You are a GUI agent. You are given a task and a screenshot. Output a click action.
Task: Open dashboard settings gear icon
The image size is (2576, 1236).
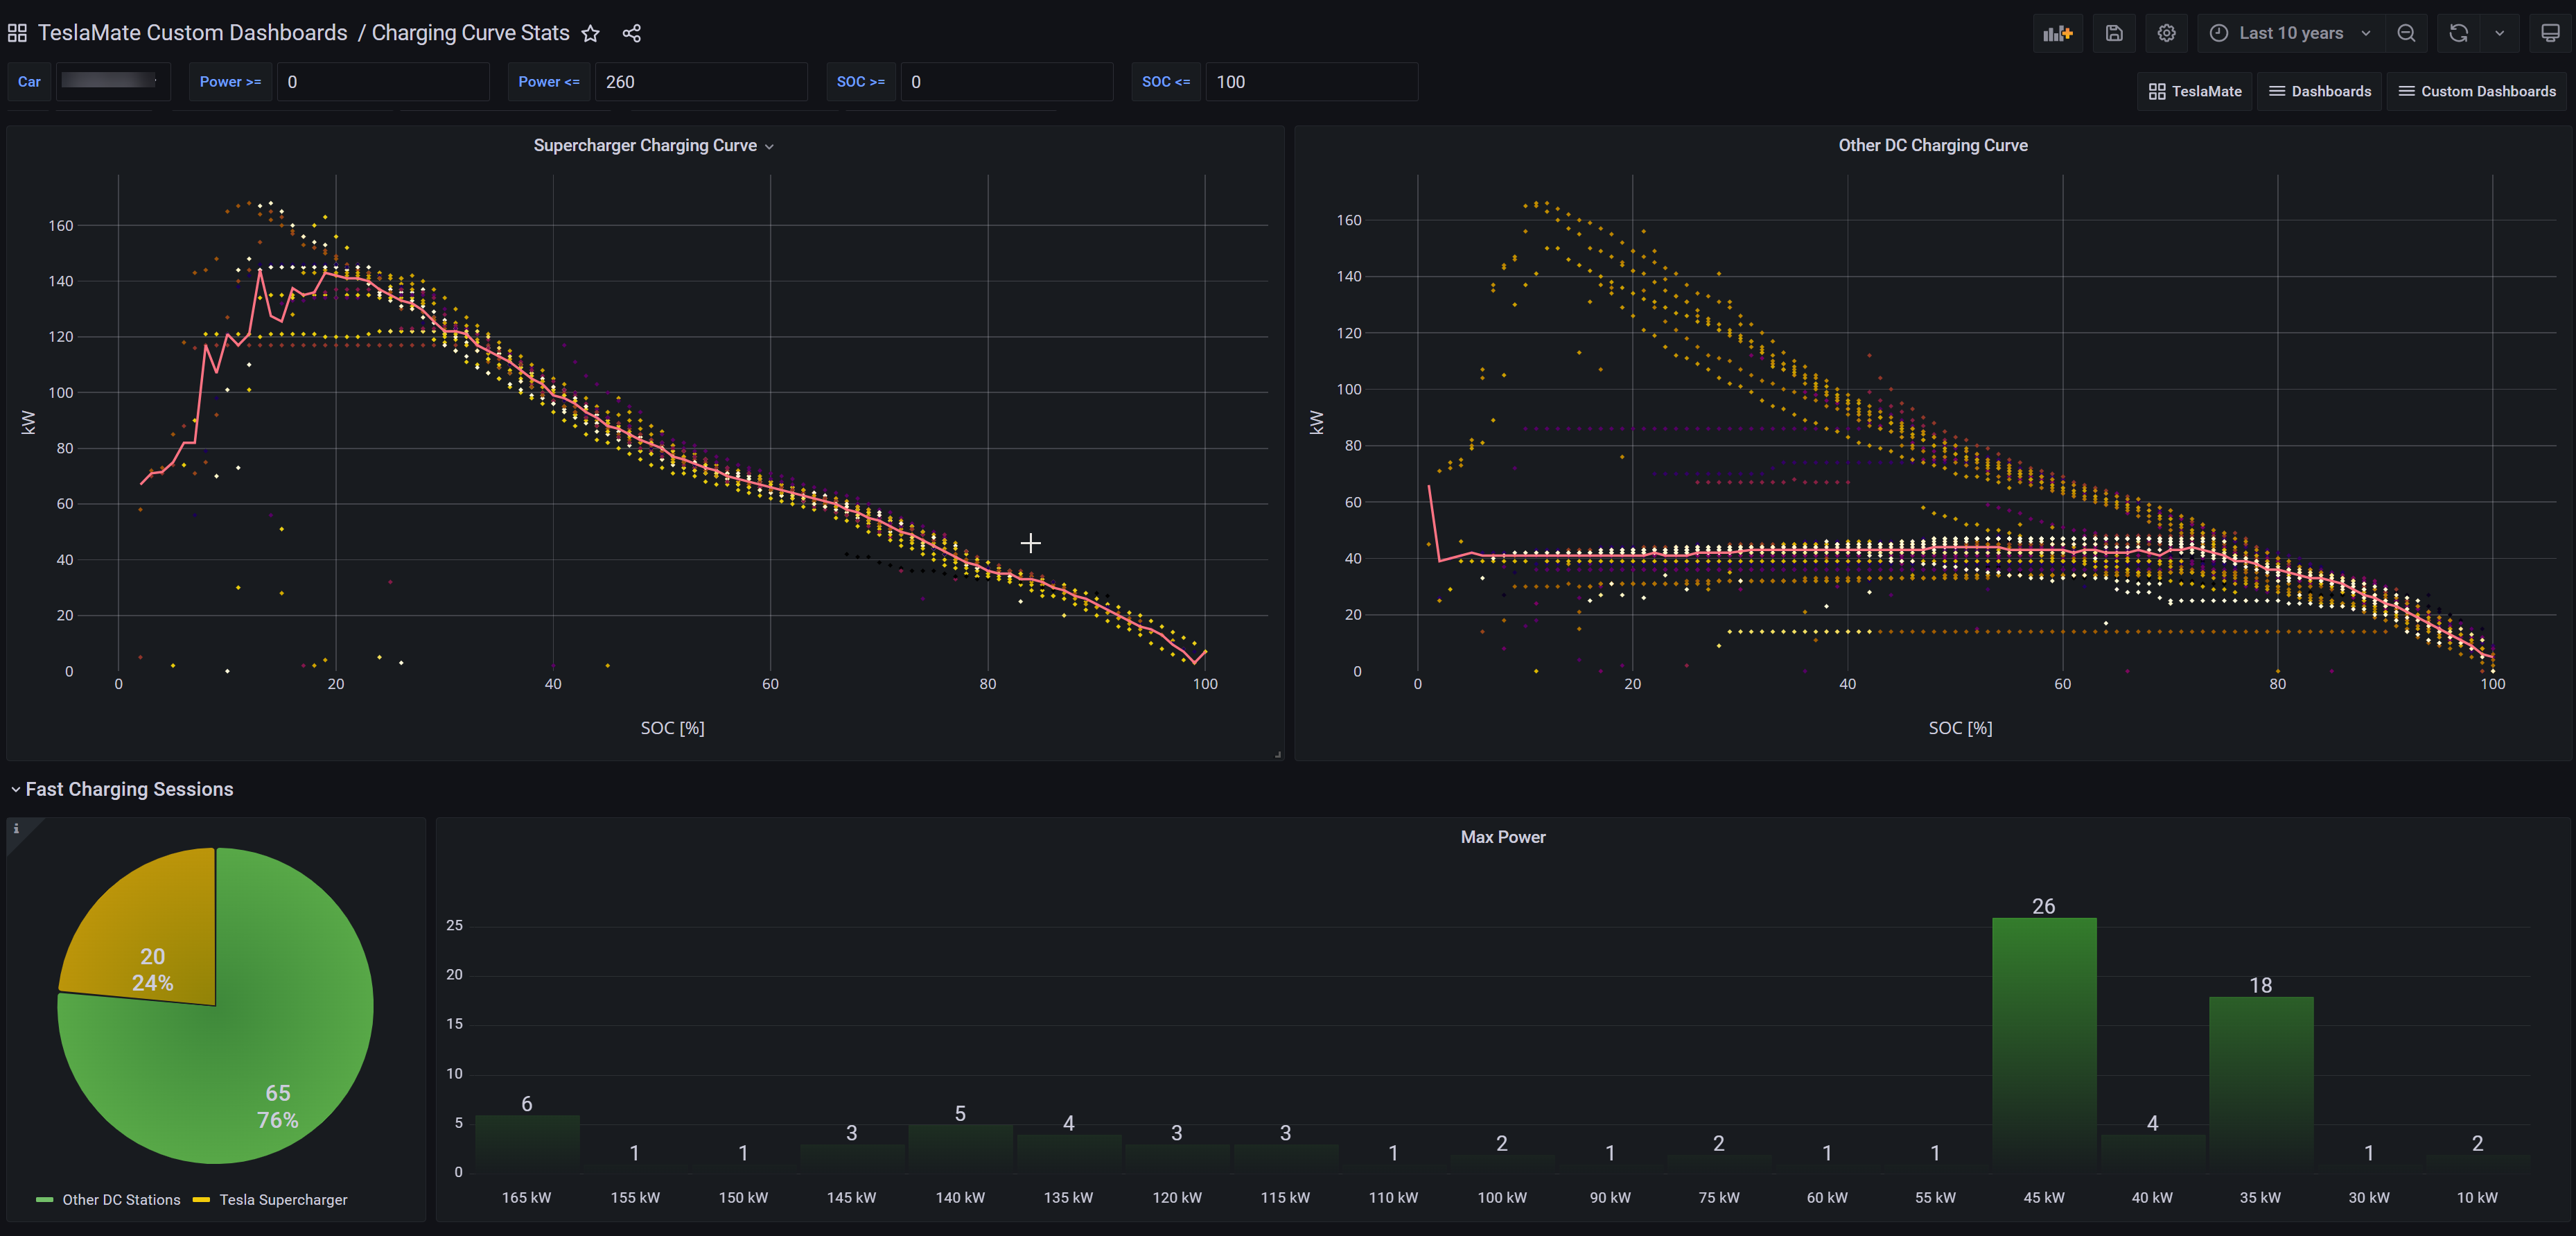2166,33
